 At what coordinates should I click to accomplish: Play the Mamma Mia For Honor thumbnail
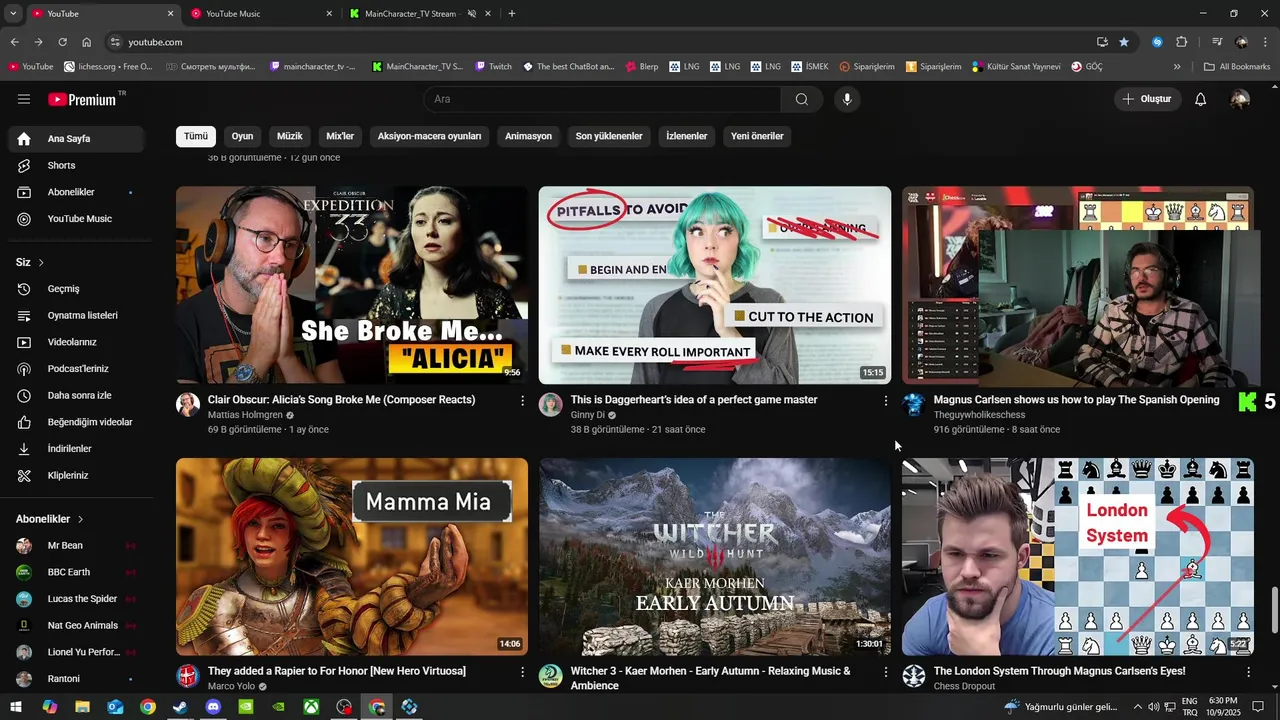352,557
